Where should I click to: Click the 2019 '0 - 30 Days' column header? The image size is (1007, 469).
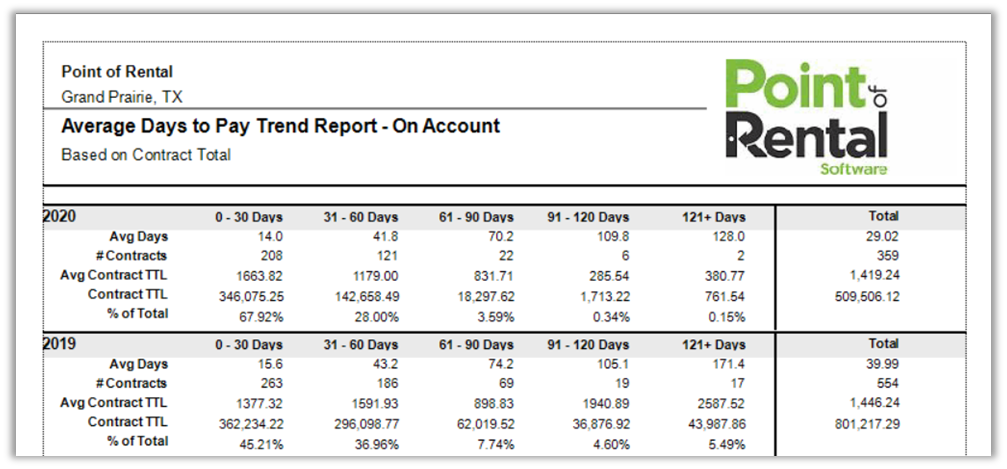click(x=249, y=345)
